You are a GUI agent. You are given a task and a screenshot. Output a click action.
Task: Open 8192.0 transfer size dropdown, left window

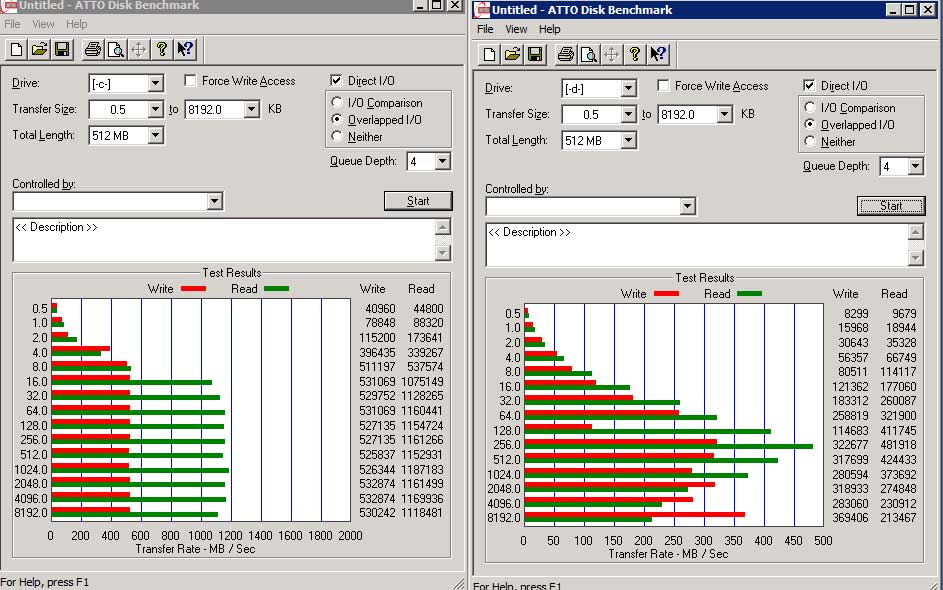point(251,109)
